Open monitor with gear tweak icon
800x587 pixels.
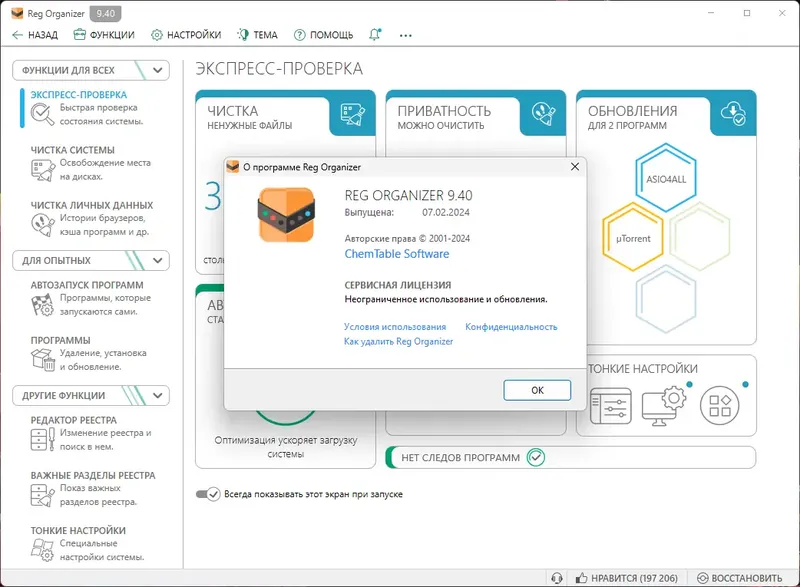[x=665, y=405]
